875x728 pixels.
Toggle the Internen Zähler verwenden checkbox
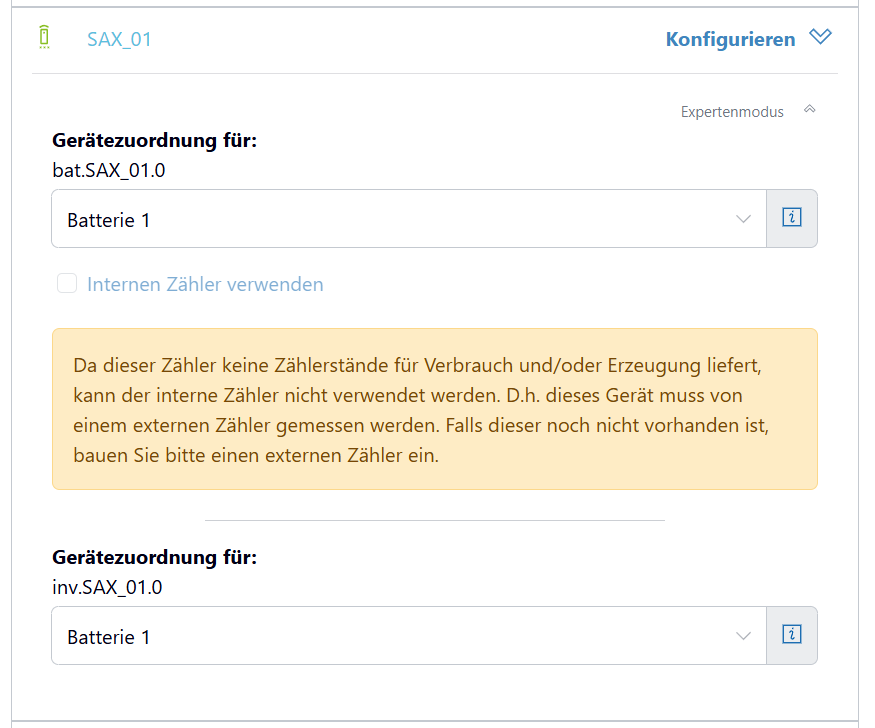67,284
